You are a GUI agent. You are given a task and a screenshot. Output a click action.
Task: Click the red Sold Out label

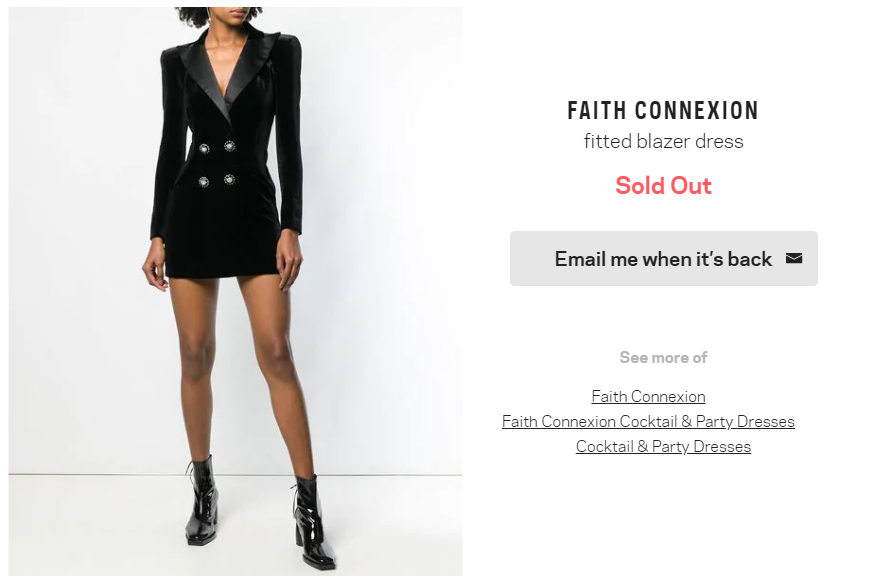coord(663,186)
